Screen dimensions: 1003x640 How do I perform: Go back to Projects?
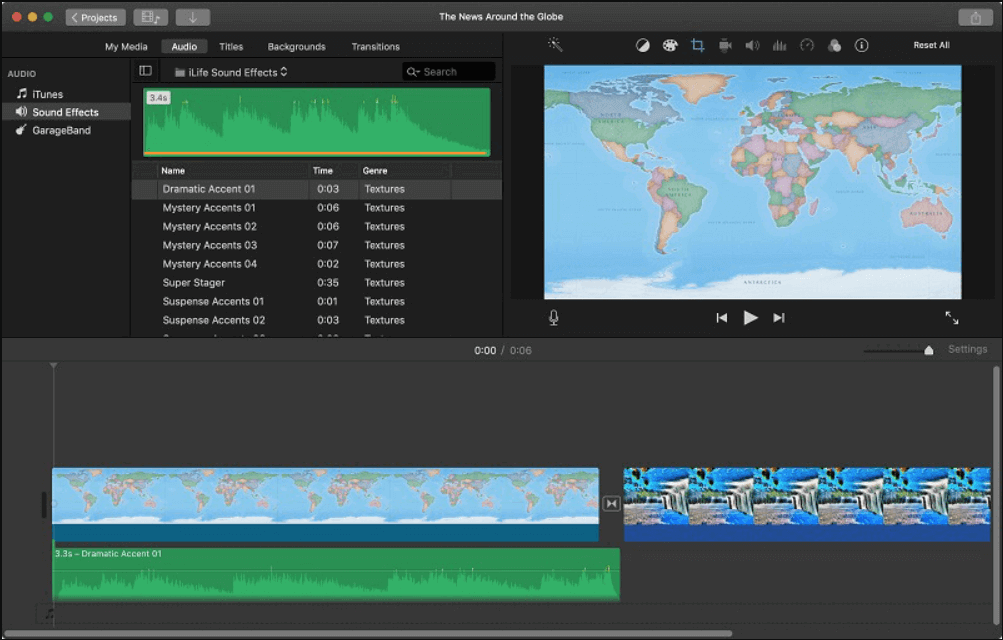[x=94, y=17]
